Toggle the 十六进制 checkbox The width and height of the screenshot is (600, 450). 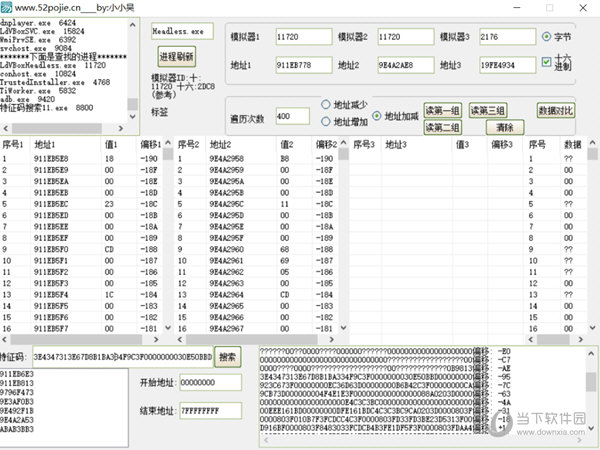[546, 62]
